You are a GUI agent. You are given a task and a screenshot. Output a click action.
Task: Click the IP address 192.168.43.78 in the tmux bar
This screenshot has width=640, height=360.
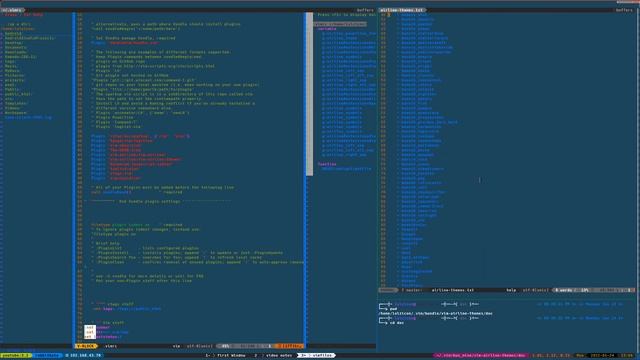coord(84,356)
